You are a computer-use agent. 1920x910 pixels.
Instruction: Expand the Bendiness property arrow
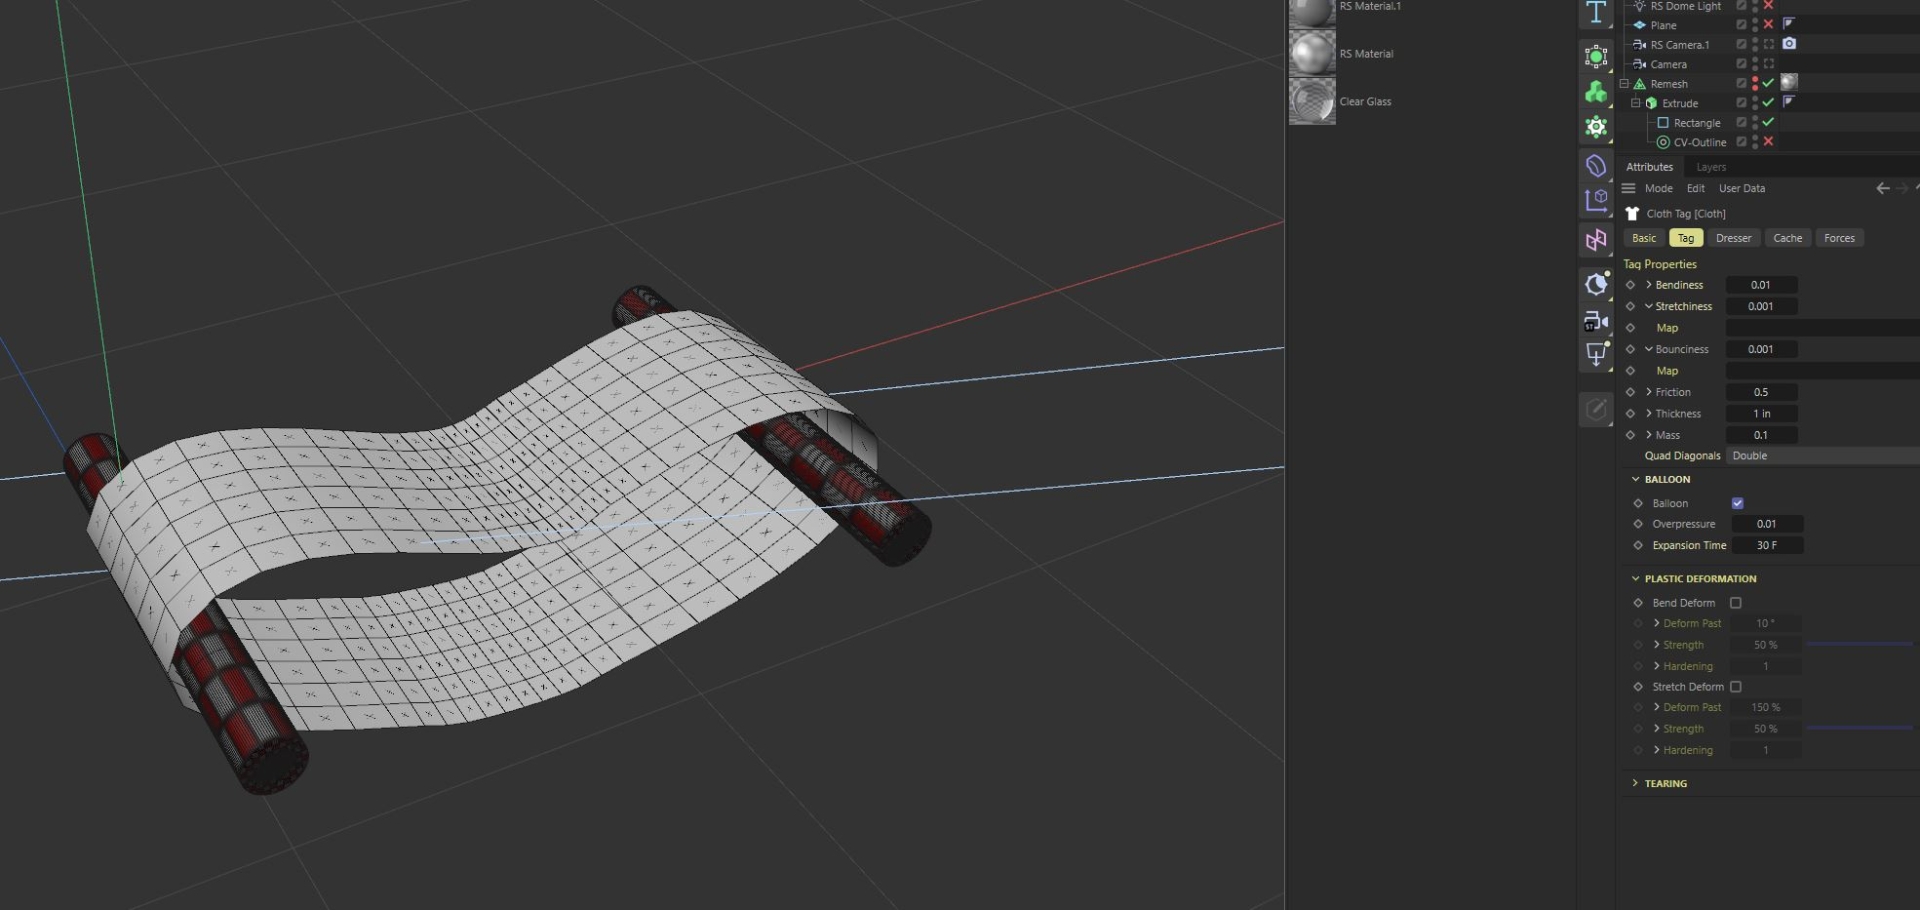pos(1650,285)
